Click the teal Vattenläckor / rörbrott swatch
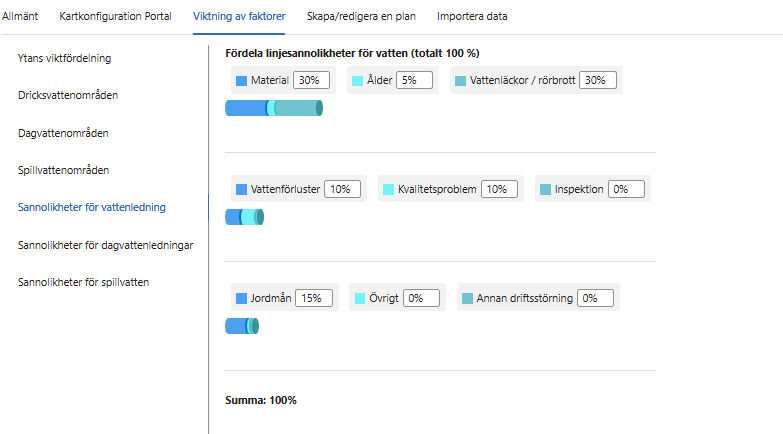 (459, 80)
